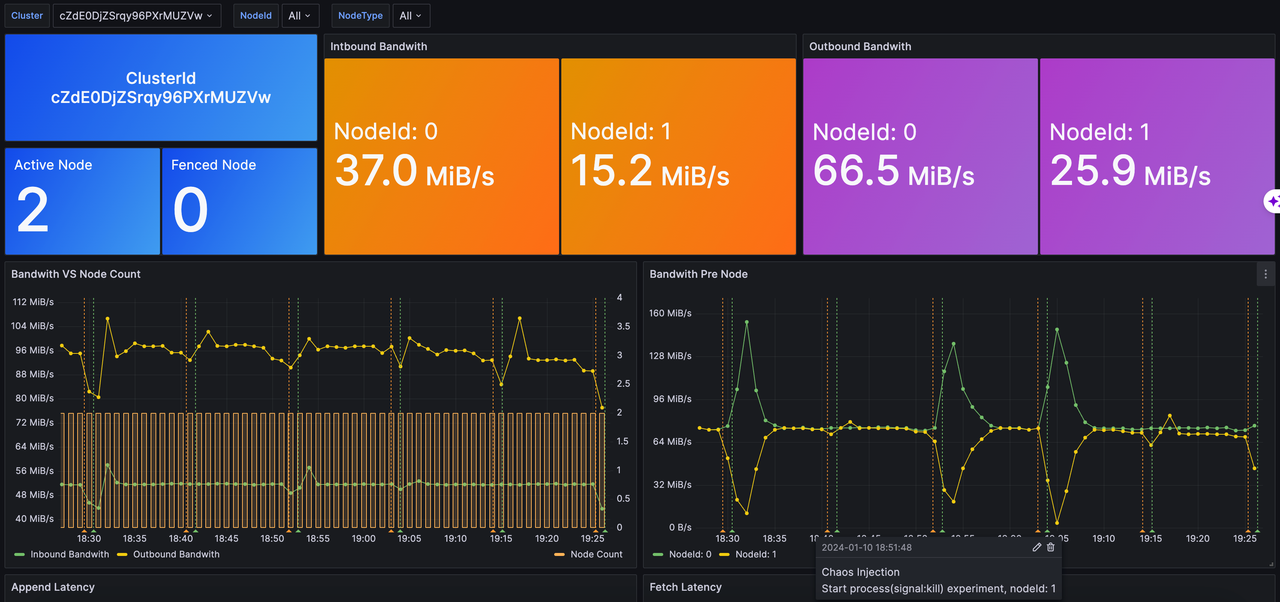Screen dimensions: 1280x602
Task: Delete the Chaos Injection annotation via trash icon
Action: [1051, 547]
